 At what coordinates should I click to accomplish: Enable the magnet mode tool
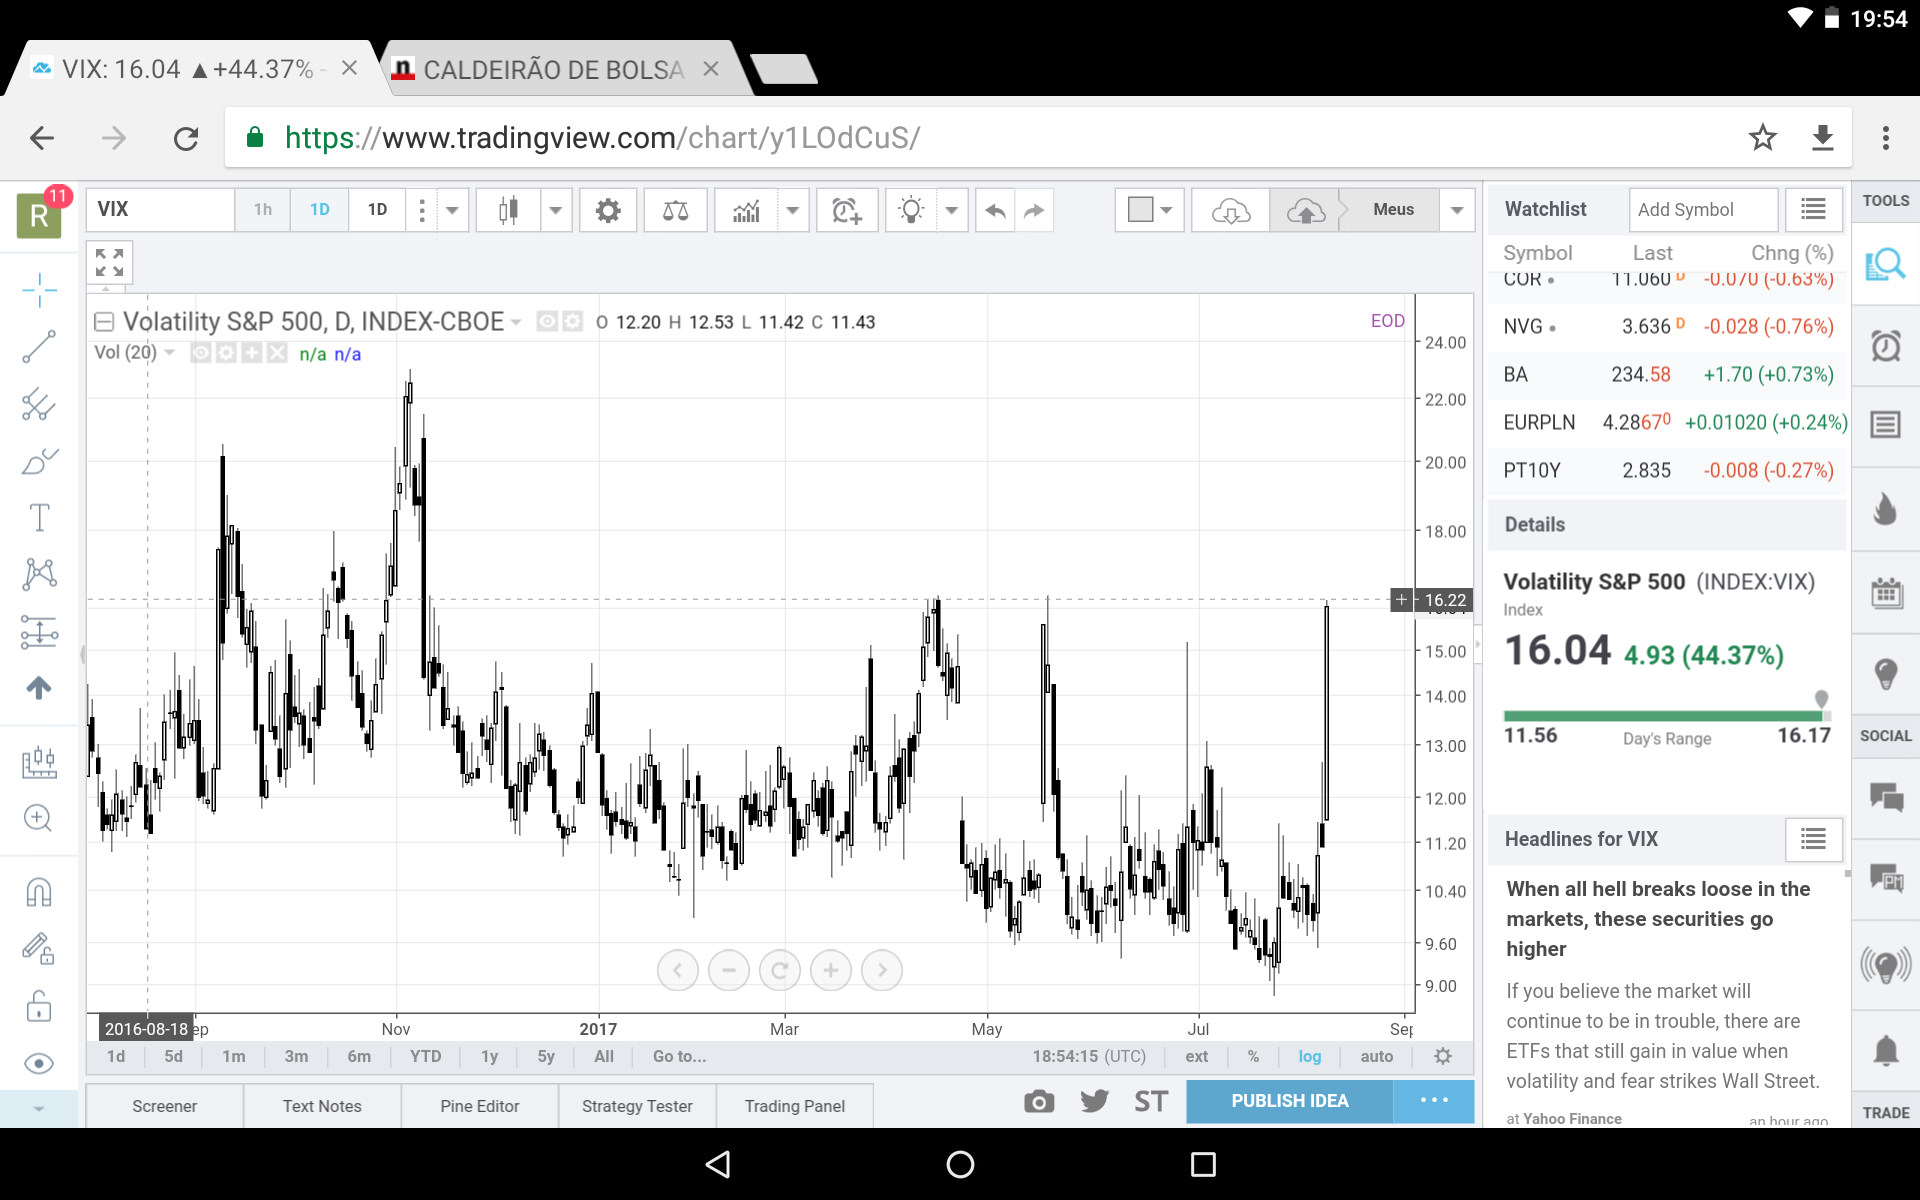coord(39,891)
